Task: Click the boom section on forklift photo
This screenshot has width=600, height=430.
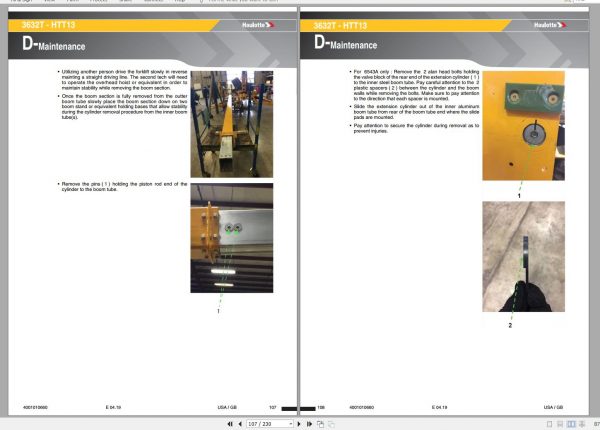Action: 232,124
